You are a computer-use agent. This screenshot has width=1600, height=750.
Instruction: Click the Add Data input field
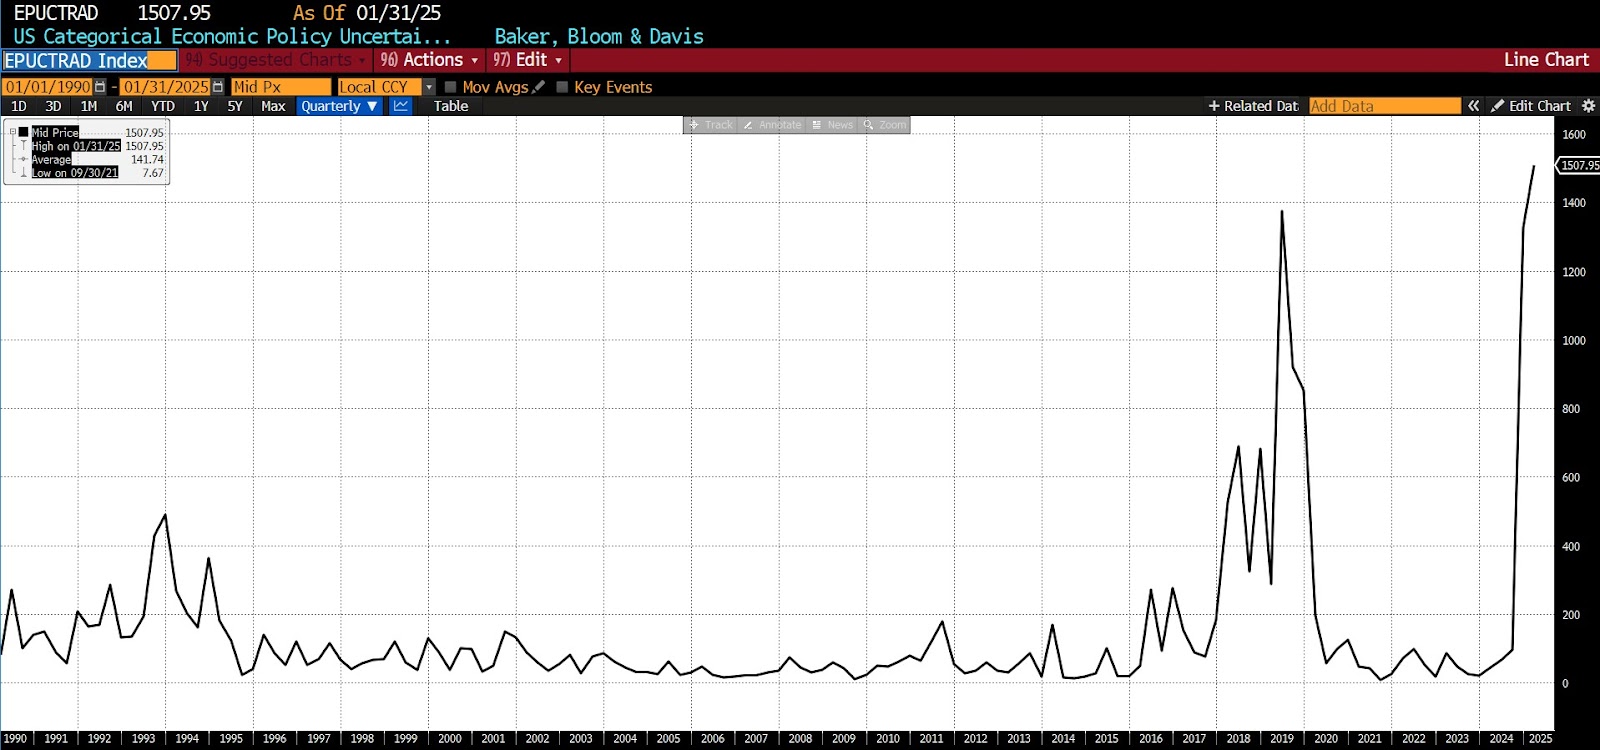click(x=1384, y=106)
